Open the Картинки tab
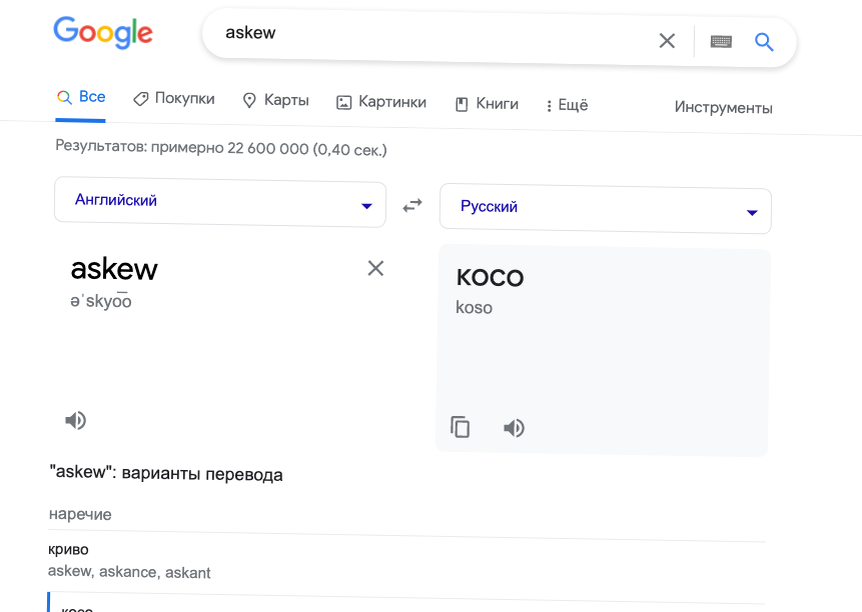 (381, 102)
